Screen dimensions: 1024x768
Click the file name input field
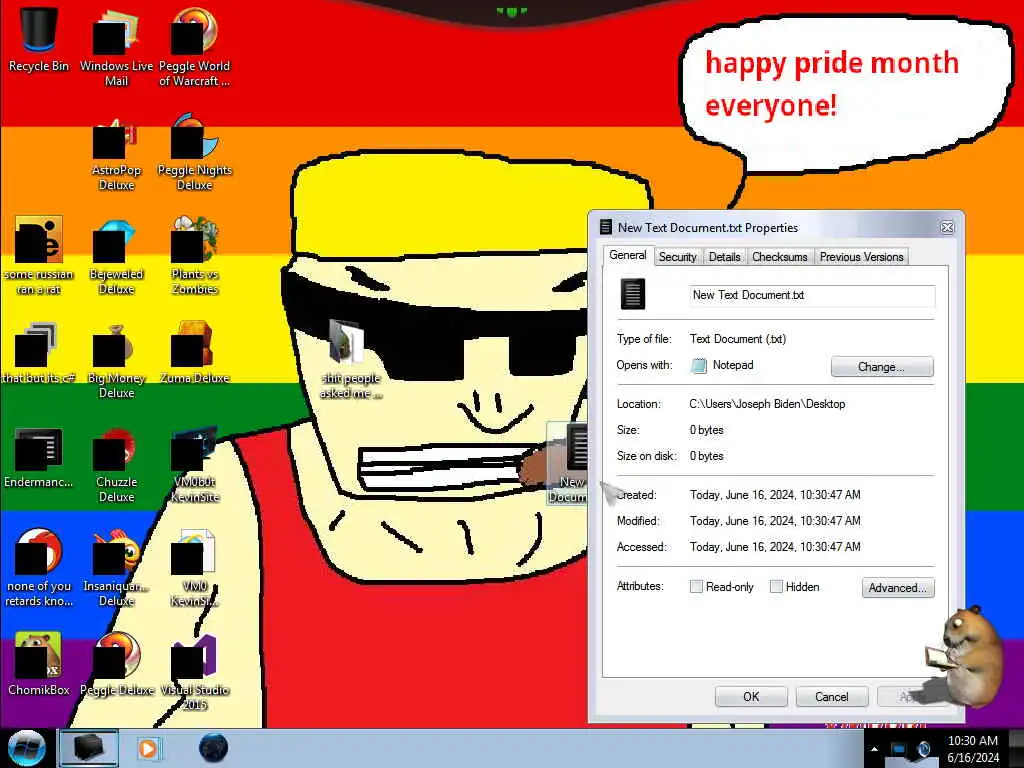[812, 295]
